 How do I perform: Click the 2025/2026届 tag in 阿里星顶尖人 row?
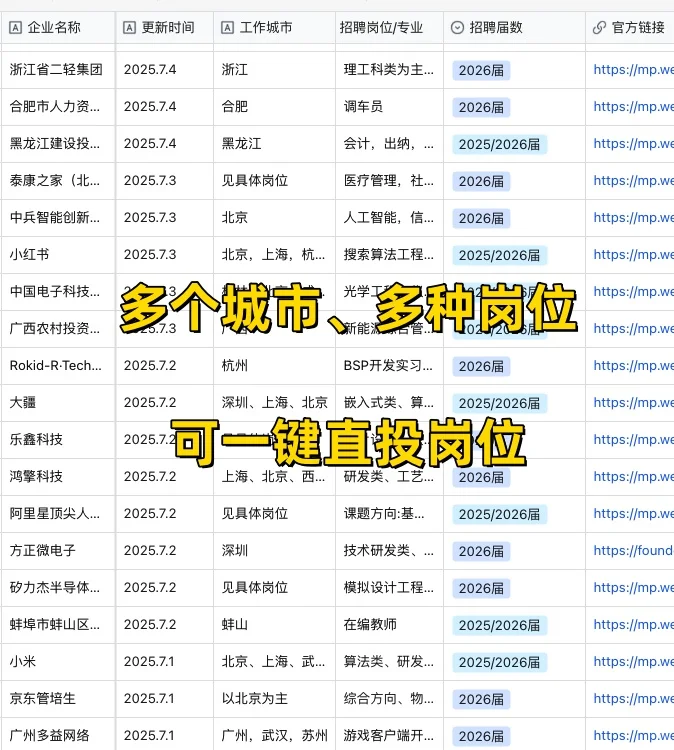[x=499, y=514]
